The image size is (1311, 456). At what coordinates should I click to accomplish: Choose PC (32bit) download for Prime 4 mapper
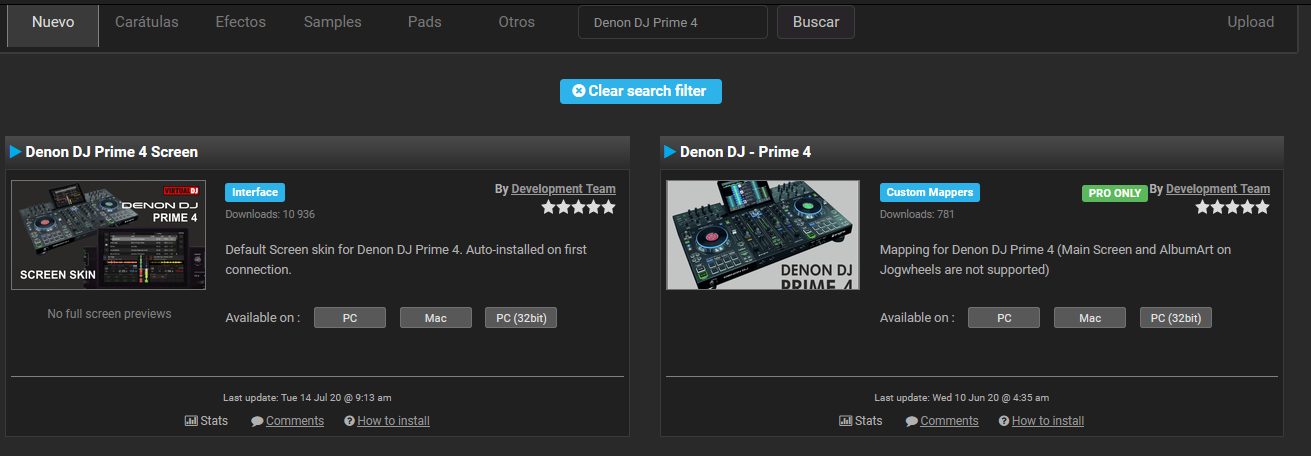(1176, 318)
